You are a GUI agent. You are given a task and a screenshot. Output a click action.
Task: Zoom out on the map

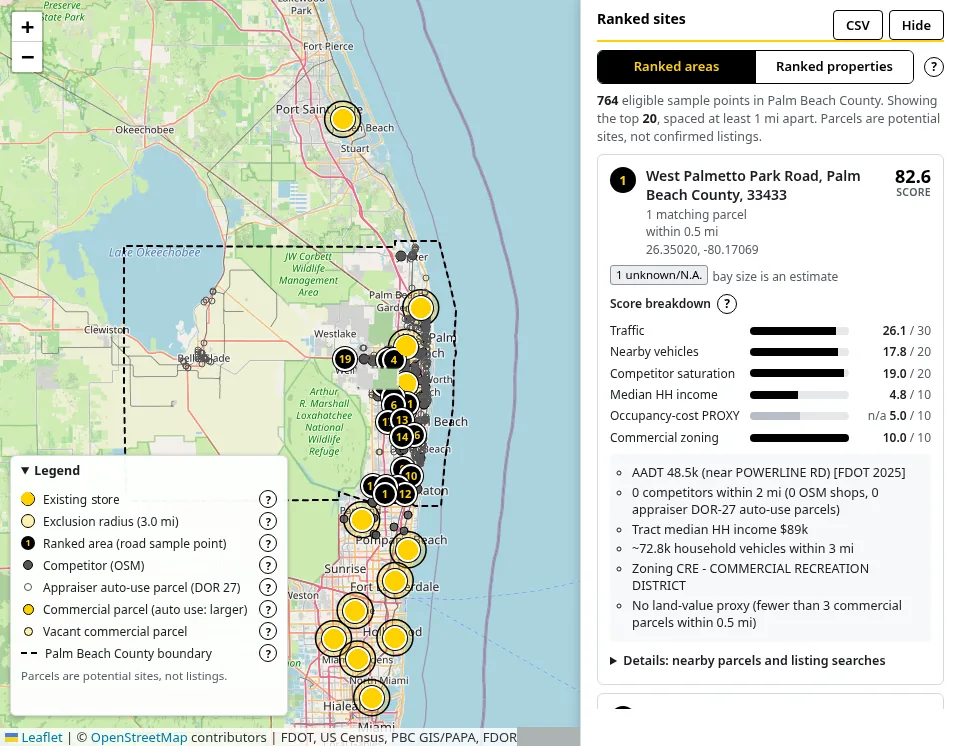27,58
